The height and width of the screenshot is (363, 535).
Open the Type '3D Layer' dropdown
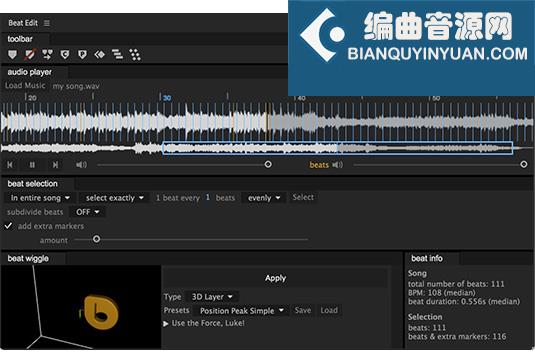tap(212, 297)
